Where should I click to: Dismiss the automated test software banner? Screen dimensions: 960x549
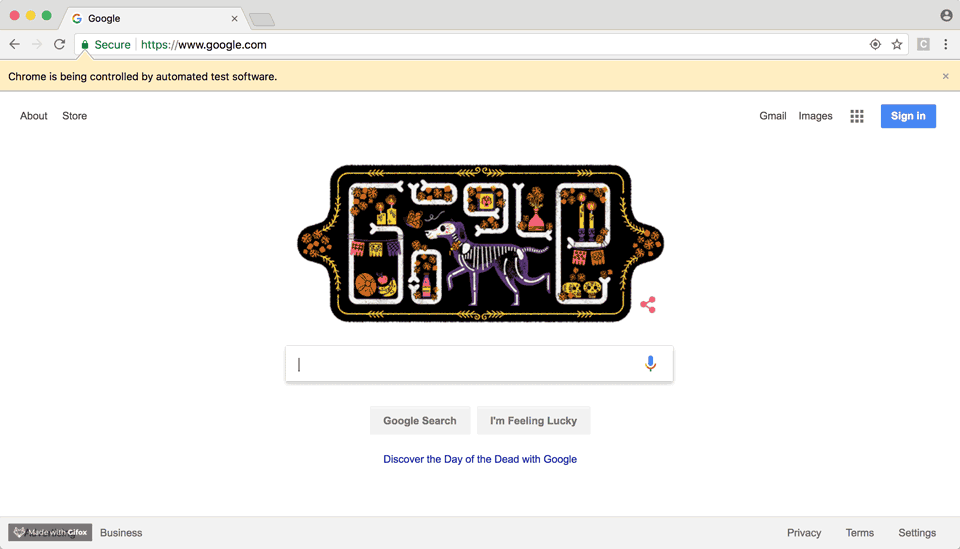pyautogui.click(x=945, y=77)
